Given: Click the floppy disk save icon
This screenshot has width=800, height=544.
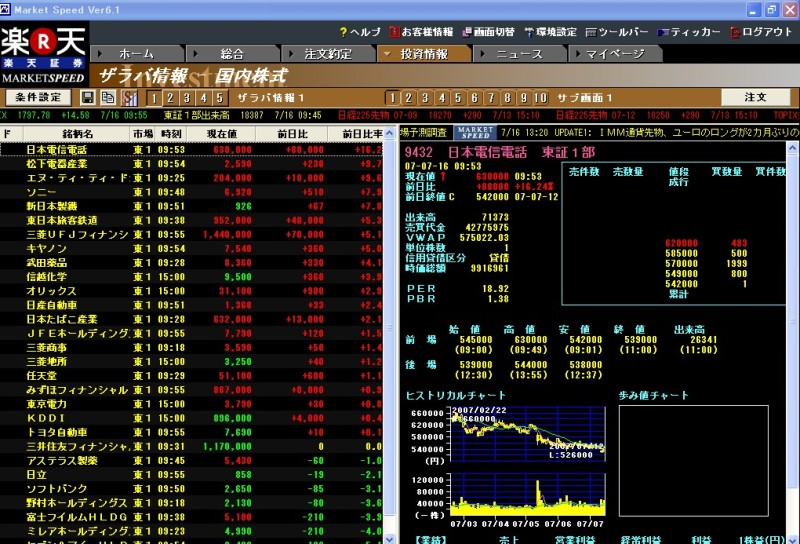Looking at the screenshot, I should pyautogui.click(x=88, y=97).
